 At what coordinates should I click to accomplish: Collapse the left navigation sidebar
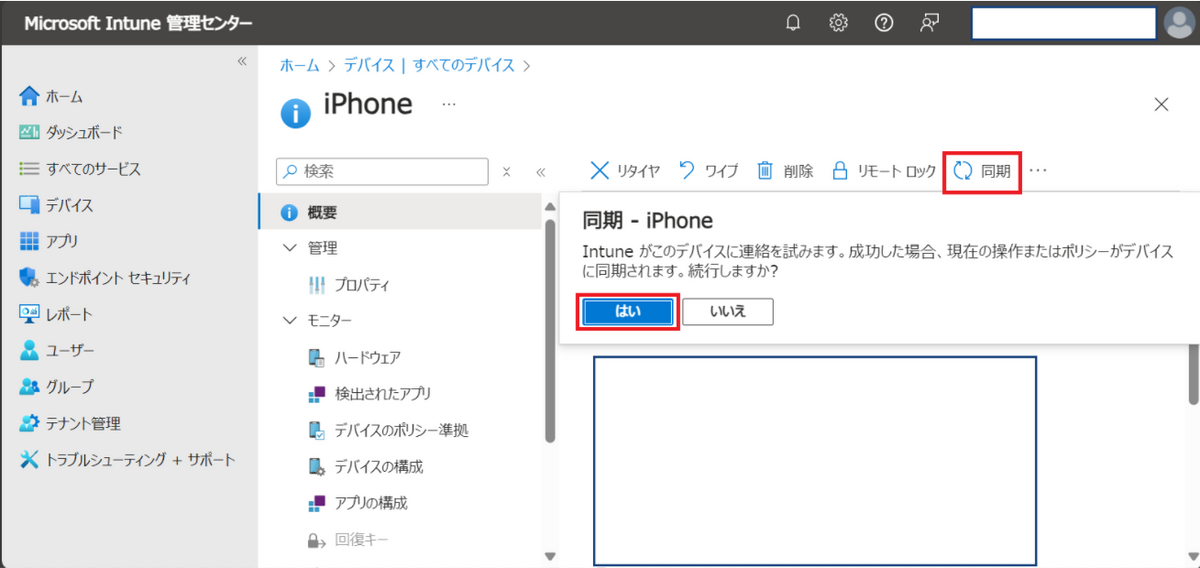241,62
